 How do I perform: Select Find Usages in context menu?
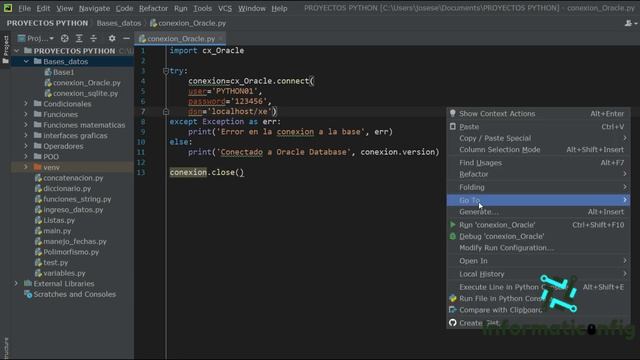pos(538,163)
